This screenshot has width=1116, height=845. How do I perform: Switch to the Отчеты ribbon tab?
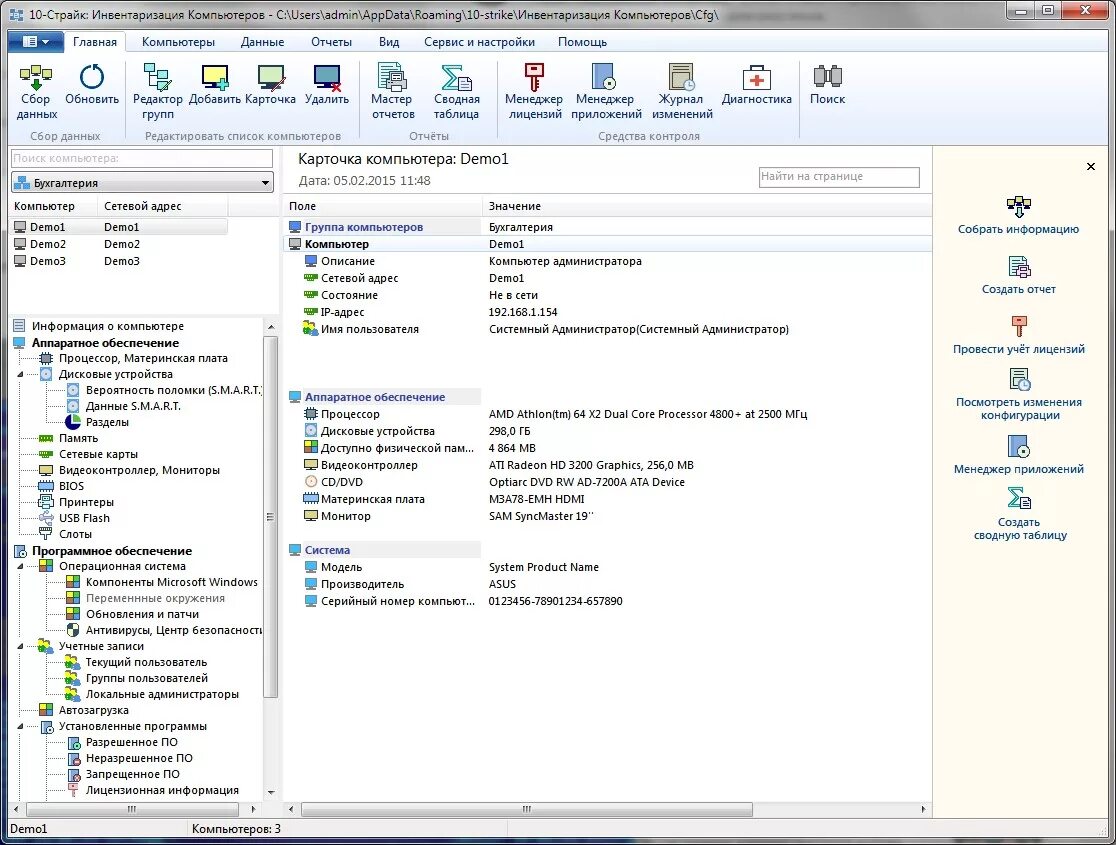click(331, 42)
